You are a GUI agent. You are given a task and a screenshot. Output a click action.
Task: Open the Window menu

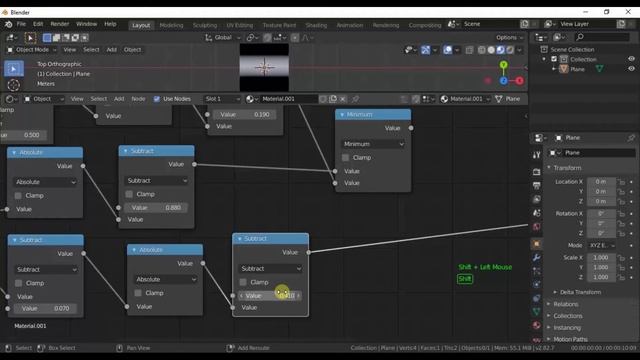[x=87, y=24]
